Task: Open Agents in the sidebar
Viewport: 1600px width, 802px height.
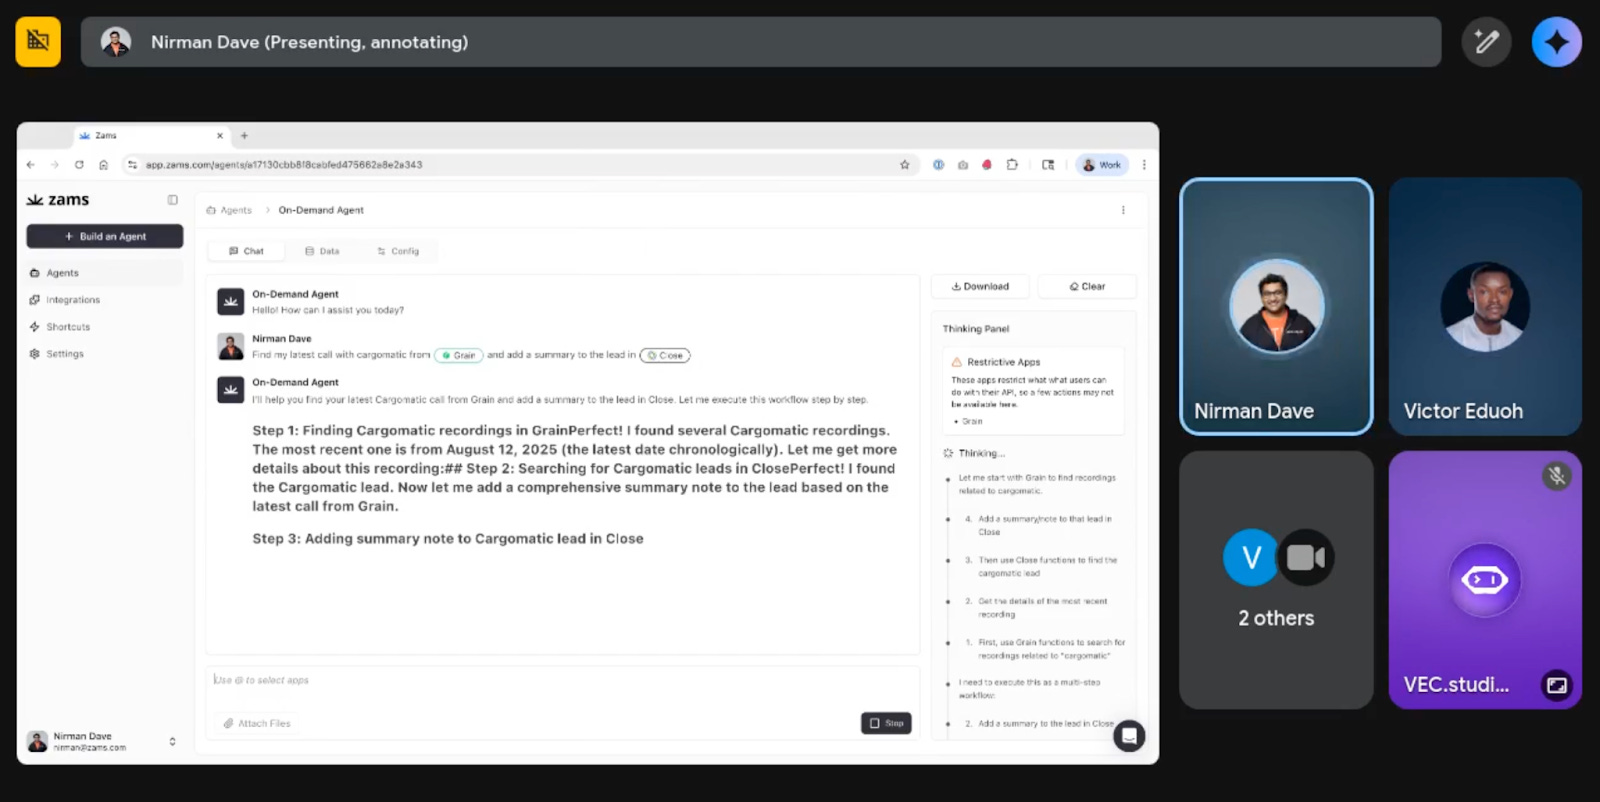Action: [105, 273]
